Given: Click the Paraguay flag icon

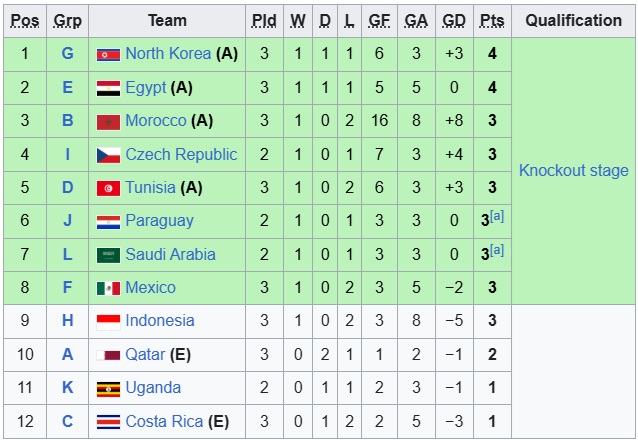Looking at the screenshot, I should (108, 221).
